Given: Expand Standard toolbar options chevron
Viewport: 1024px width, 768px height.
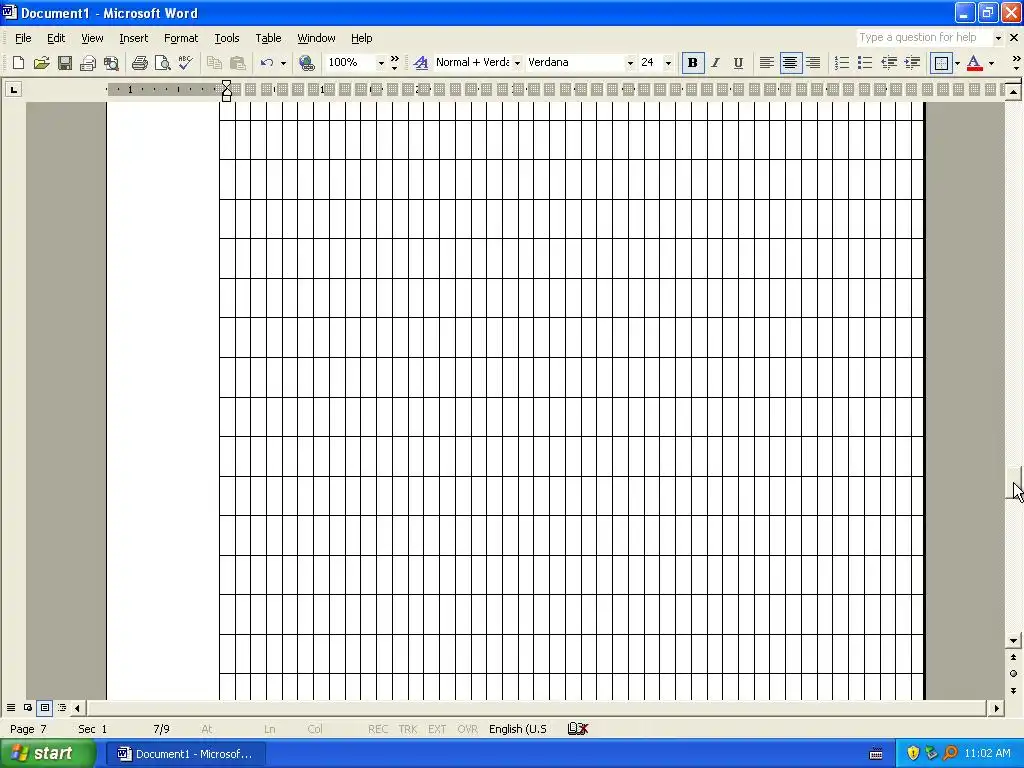Looking at the screenshot, I should pyautogui.click(x=394, y=63).
